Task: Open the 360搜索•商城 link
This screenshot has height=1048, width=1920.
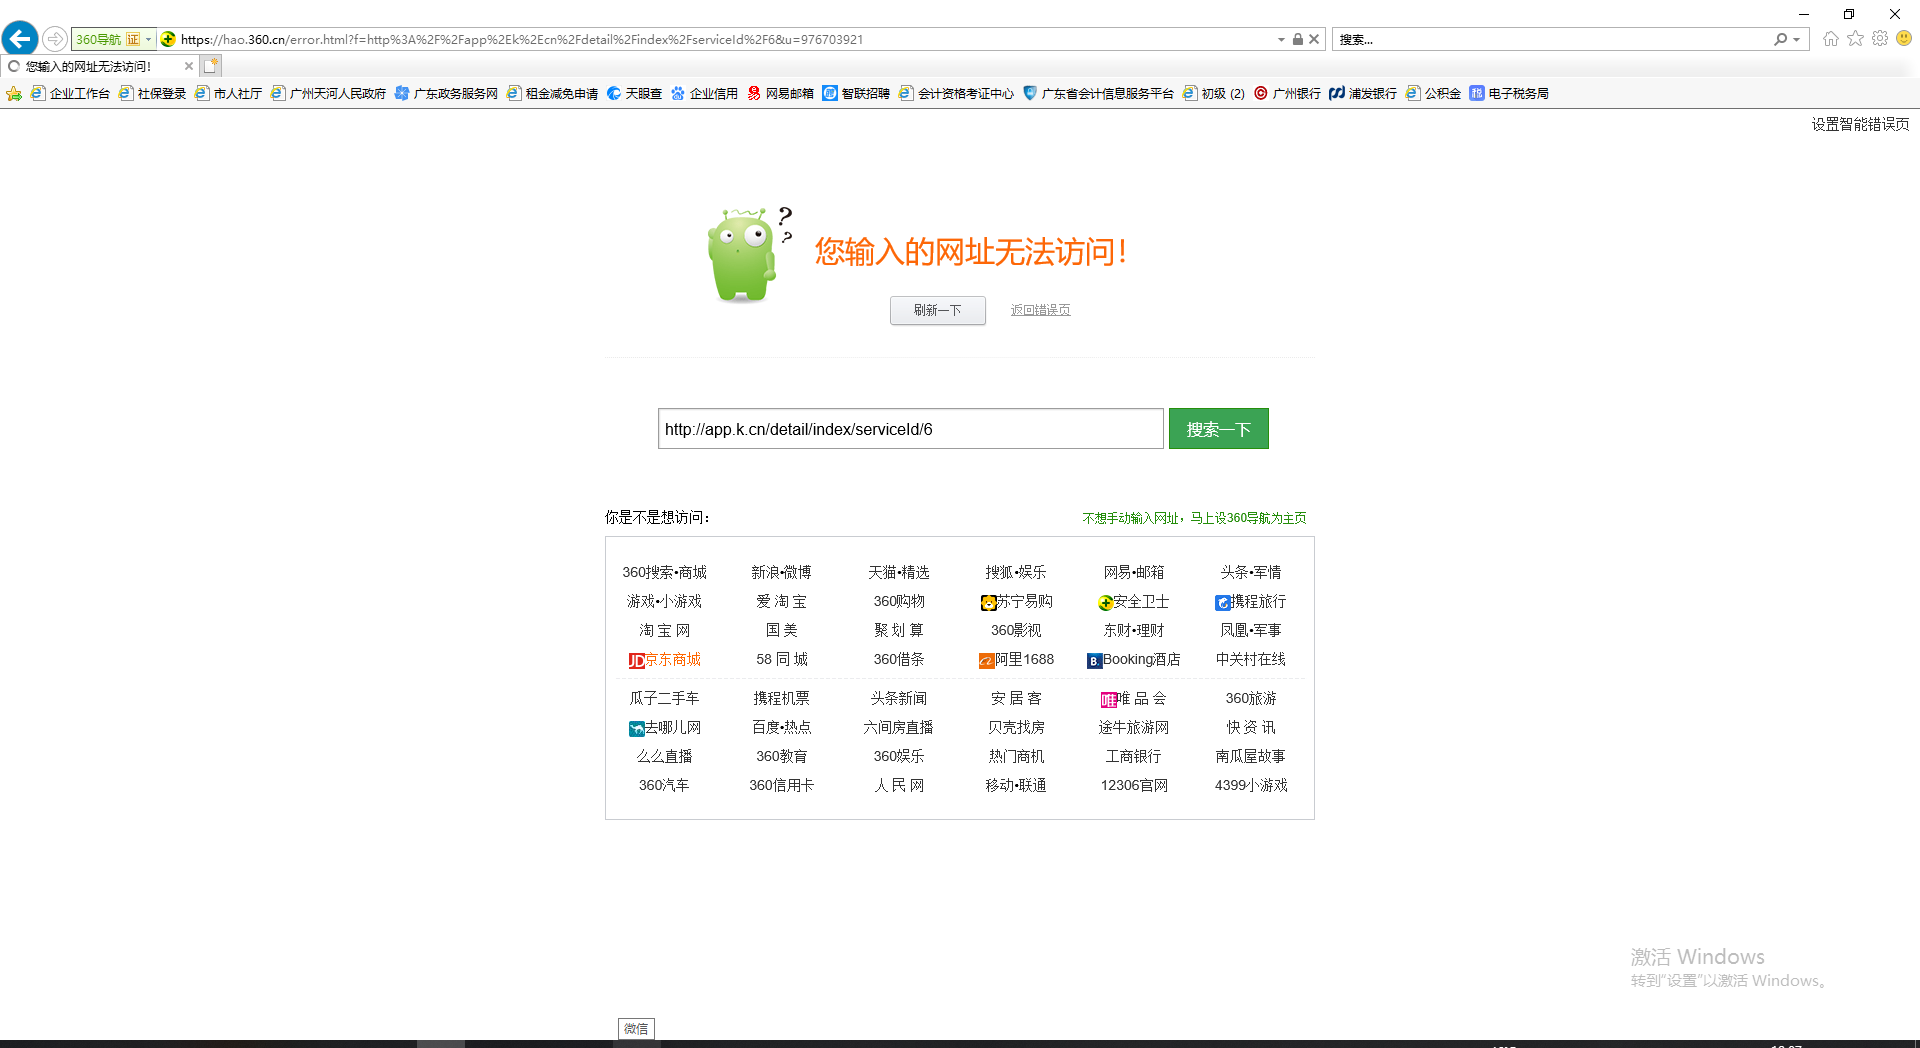Action: (664, 572)
